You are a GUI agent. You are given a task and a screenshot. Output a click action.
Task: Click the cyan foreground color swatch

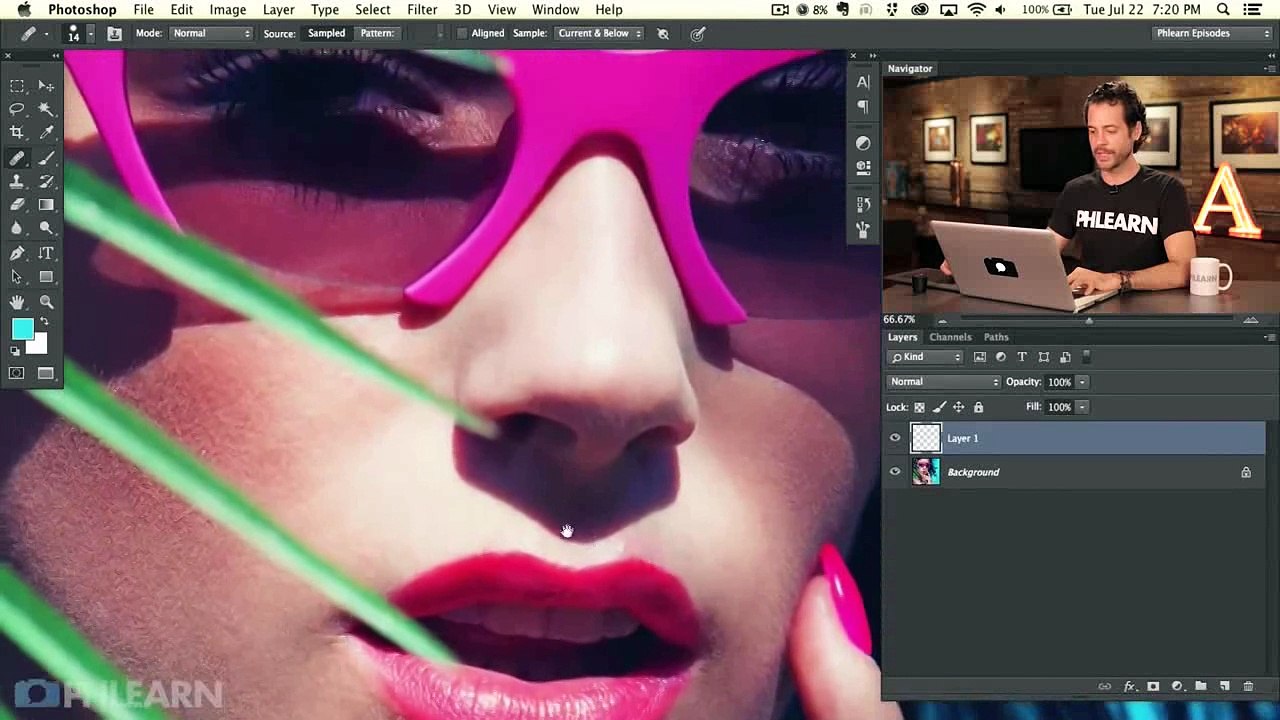pos(21,329)
